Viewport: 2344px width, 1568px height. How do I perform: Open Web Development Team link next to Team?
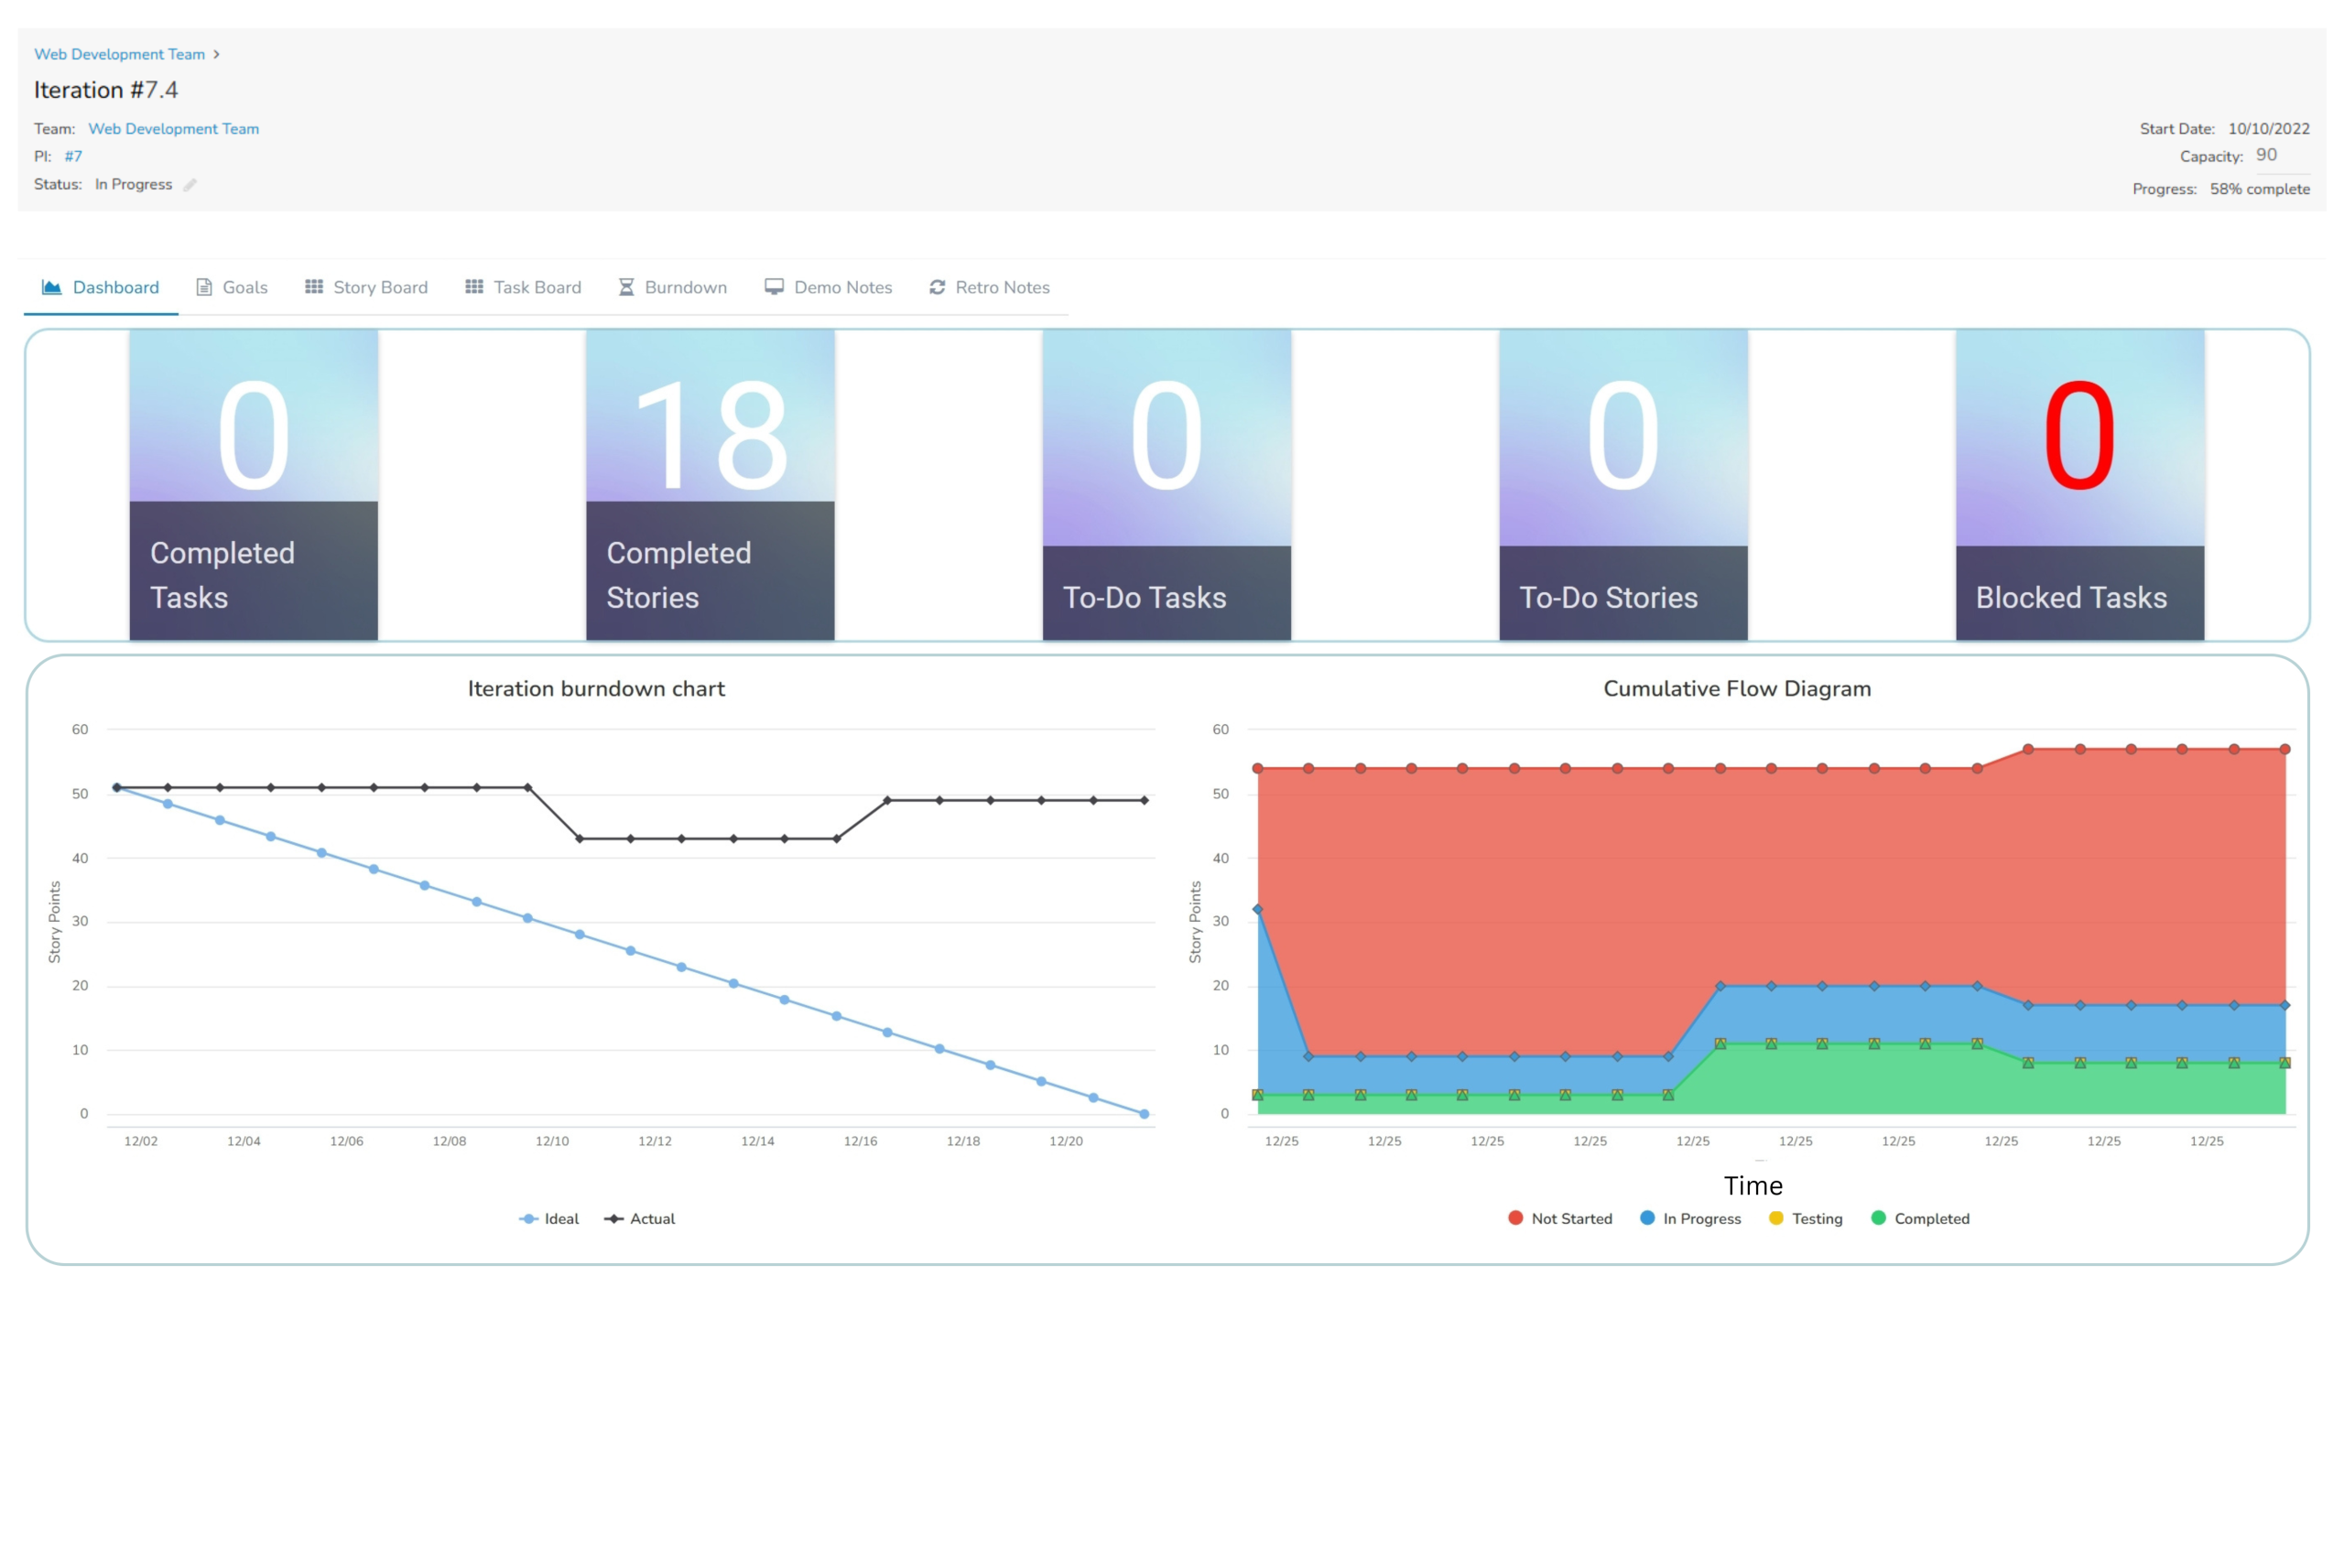point(173,129)
